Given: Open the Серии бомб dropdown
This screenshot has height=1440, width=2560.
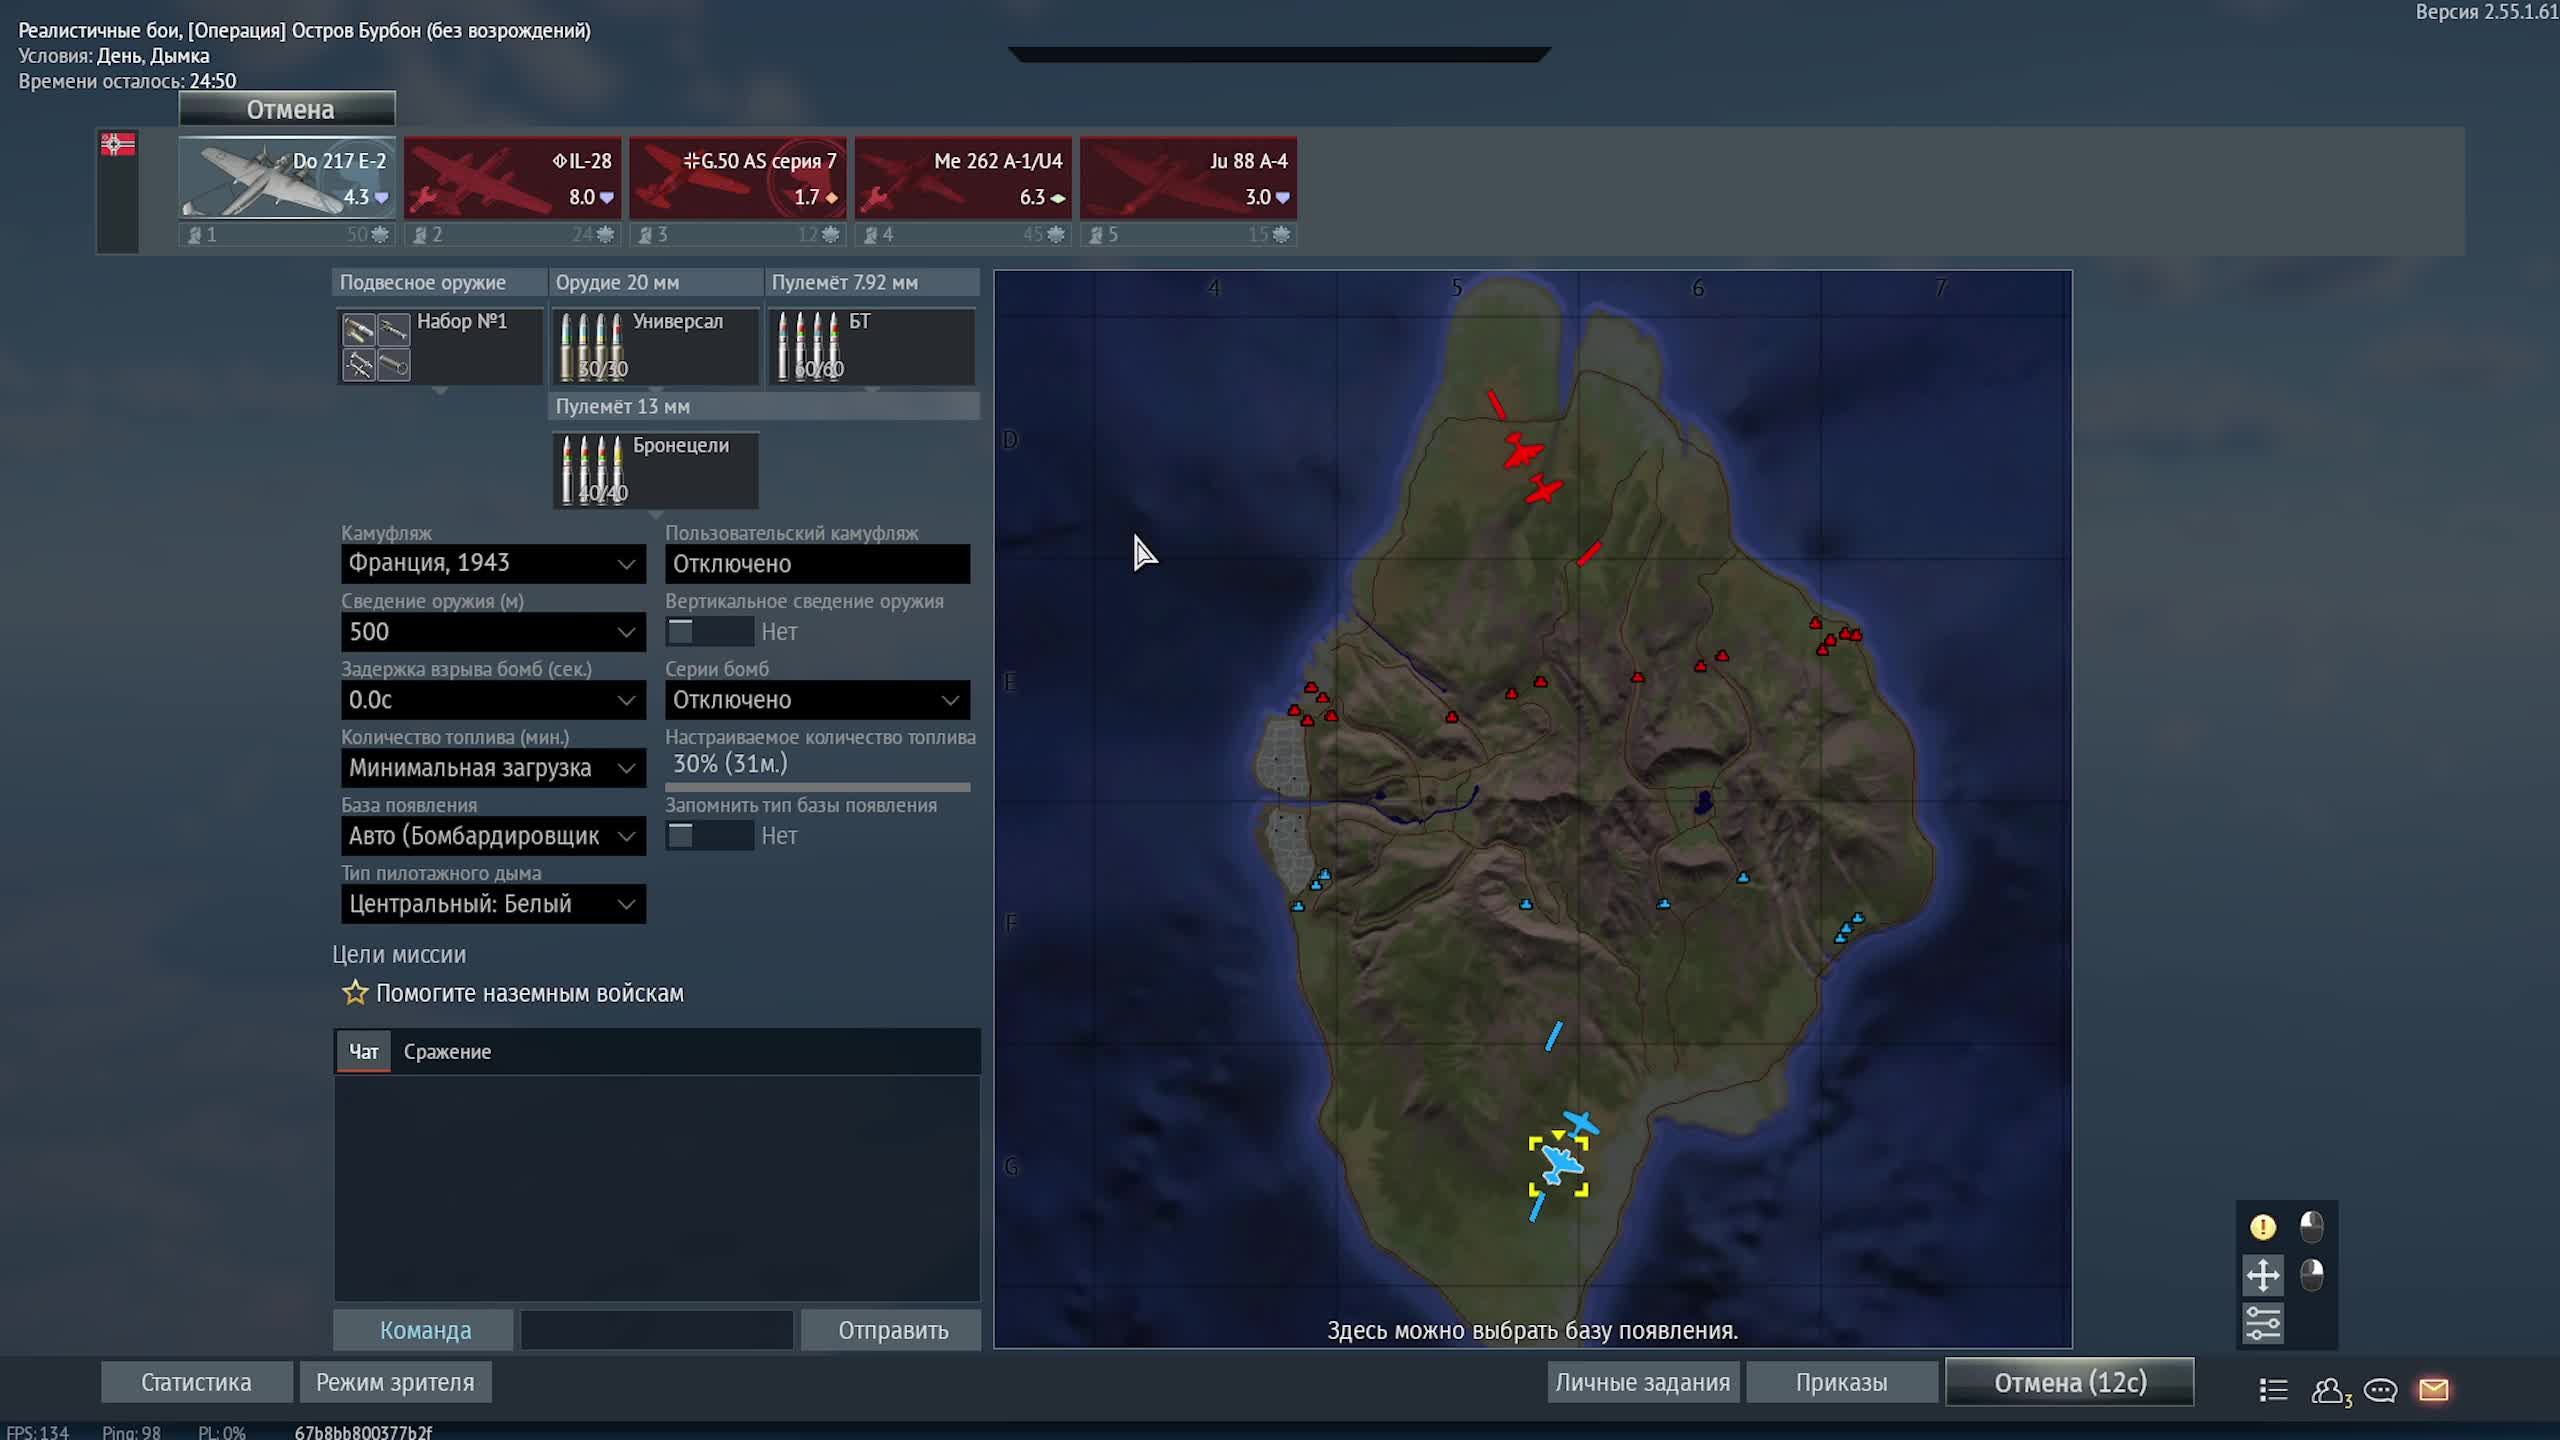Looking at the screenshot, I should point(817,700).
